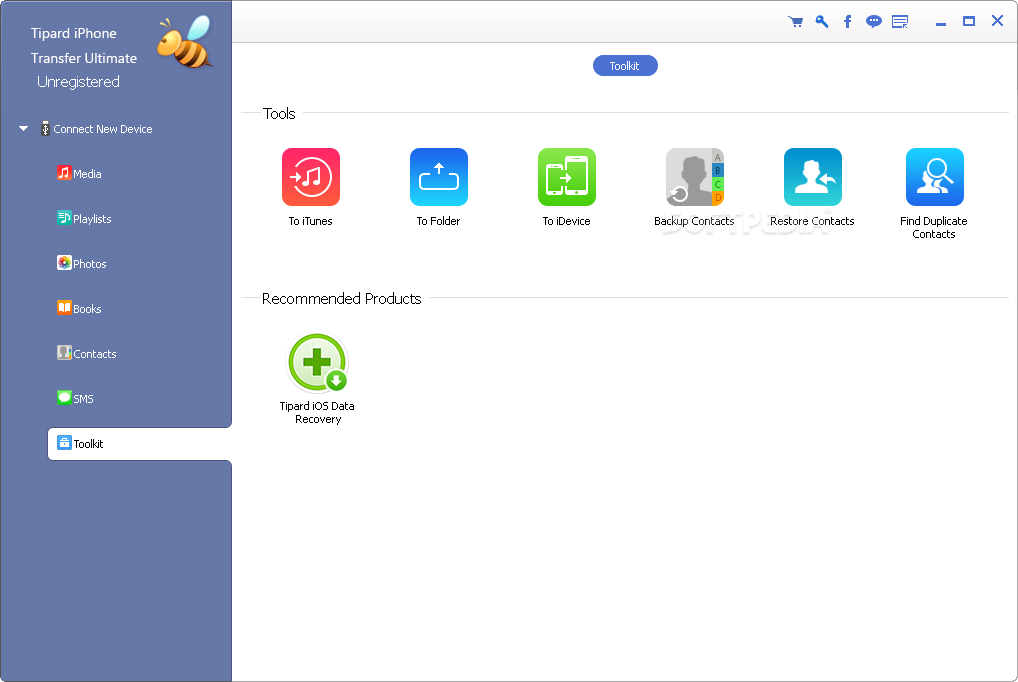The image size is (1018, 682).
Task: Open the To iDevice tool
Action: click(567, 177)
